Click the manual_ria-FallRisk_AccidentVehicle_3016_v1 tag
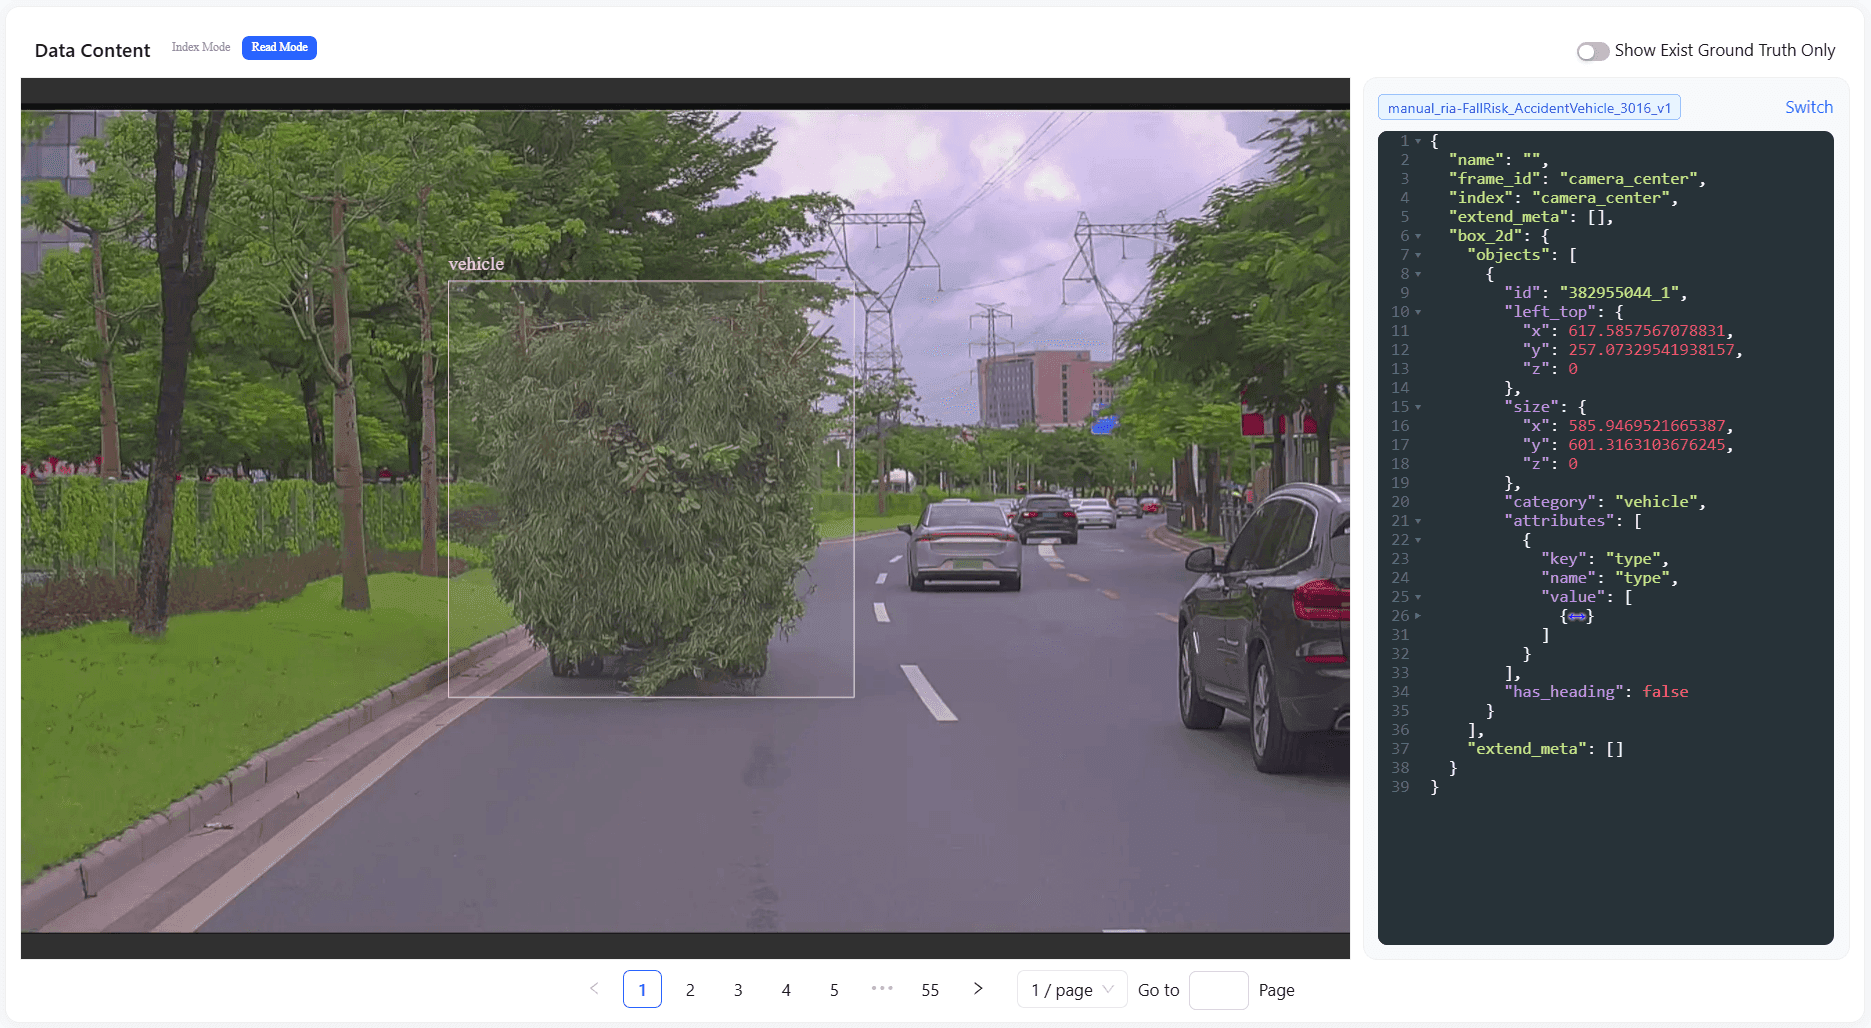Screen dimensions: 1871x1028 coord(1528,108)
